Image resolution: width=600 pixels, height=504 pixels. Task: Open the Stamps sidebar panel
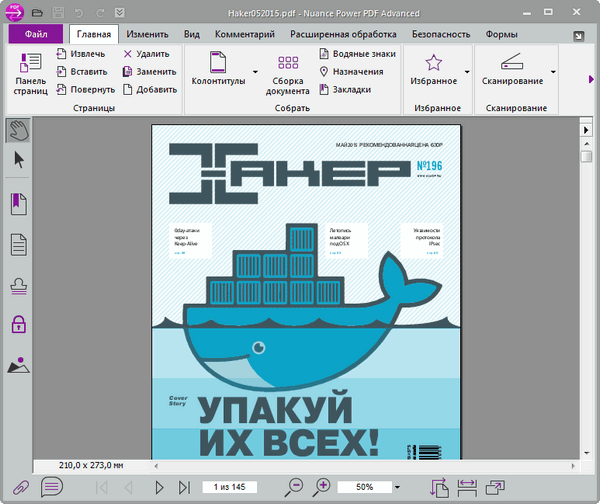18,286
